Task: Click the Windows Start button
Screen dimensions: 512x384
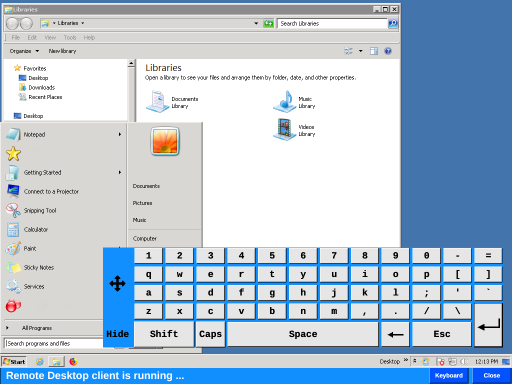Action: point(14,362)
